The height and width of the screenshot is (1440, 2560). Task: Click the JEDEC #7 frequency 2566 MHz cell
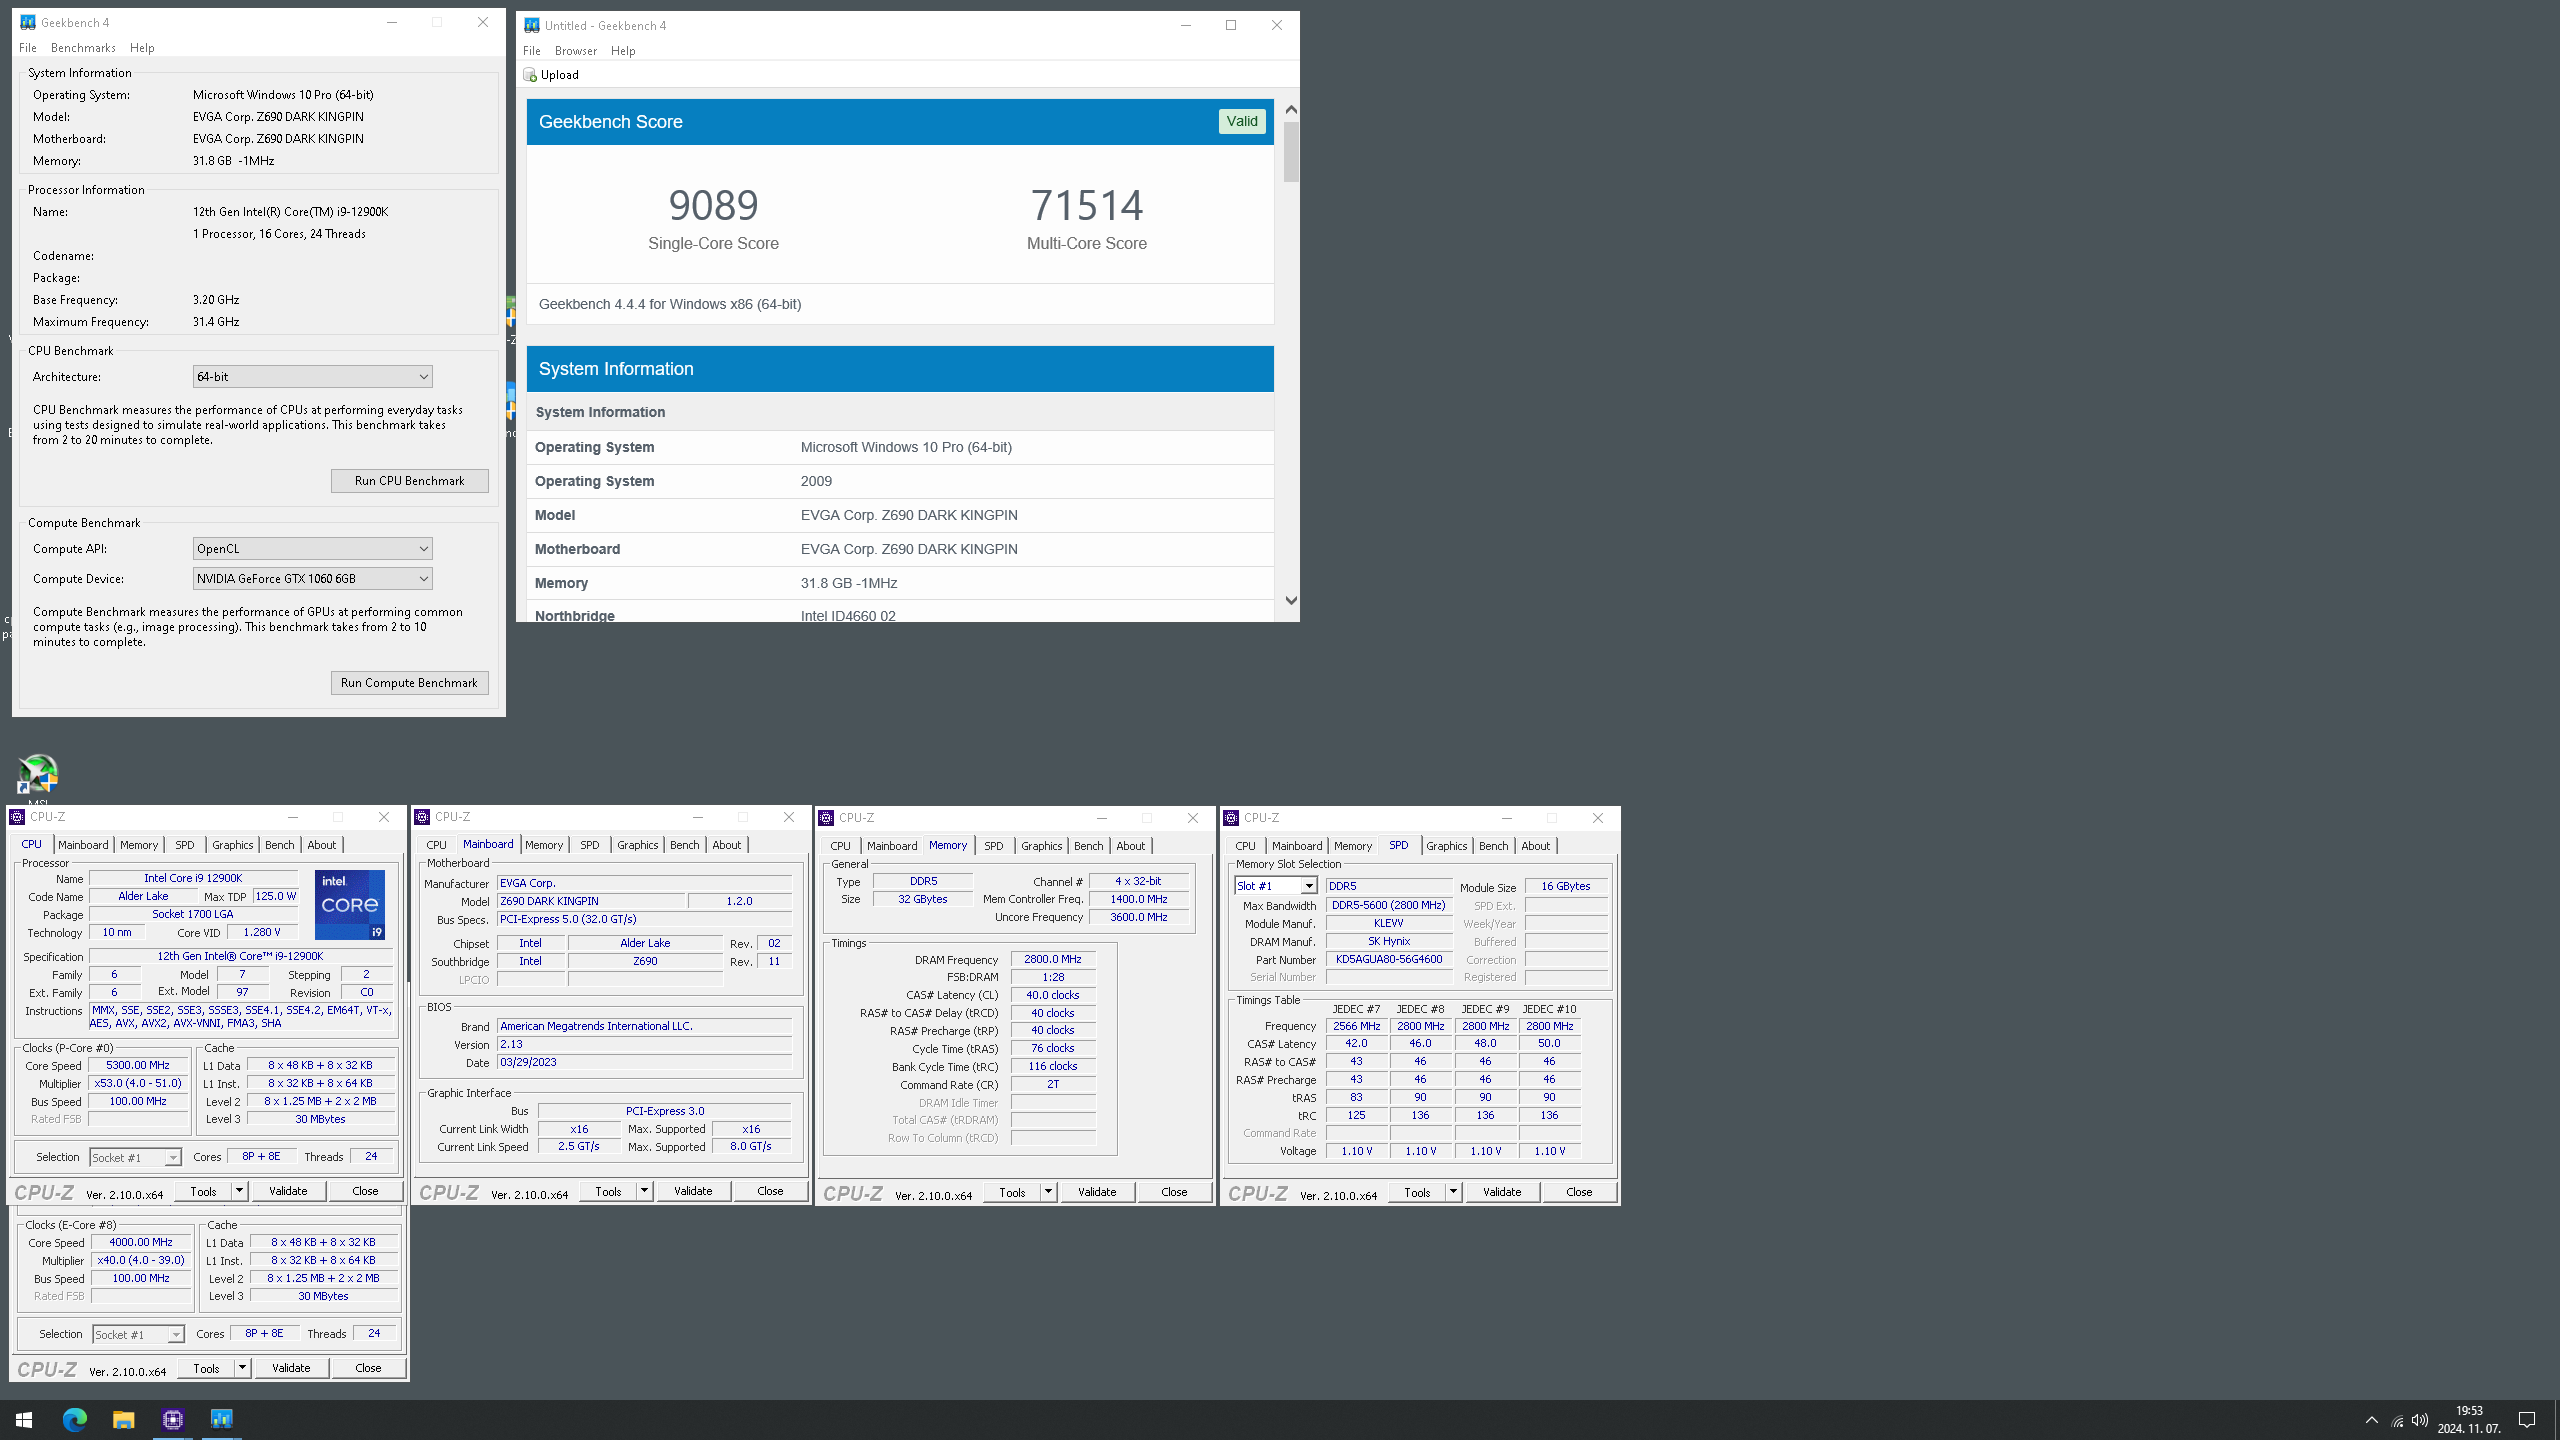1357,1026
